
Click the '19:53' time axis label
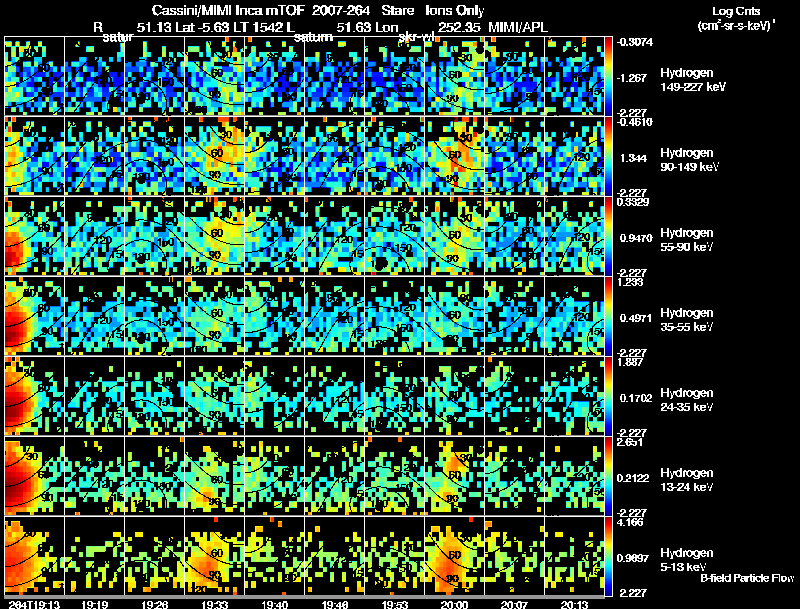pyautogui.click(x=394, y=605)
